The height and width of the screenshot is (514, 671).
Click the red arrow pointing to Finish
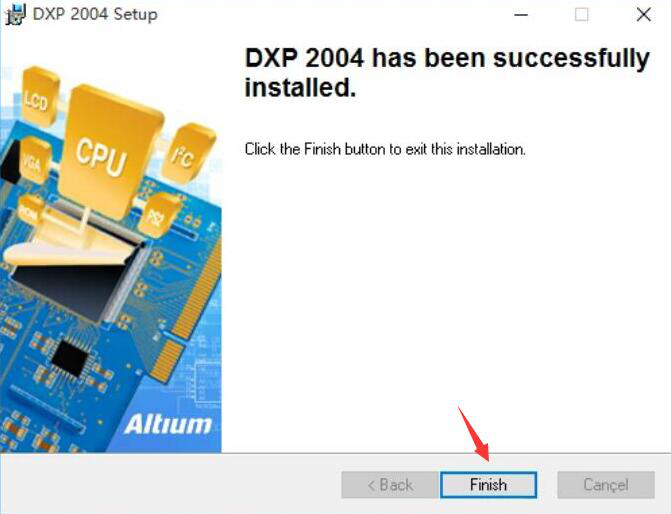click(474, 434)
